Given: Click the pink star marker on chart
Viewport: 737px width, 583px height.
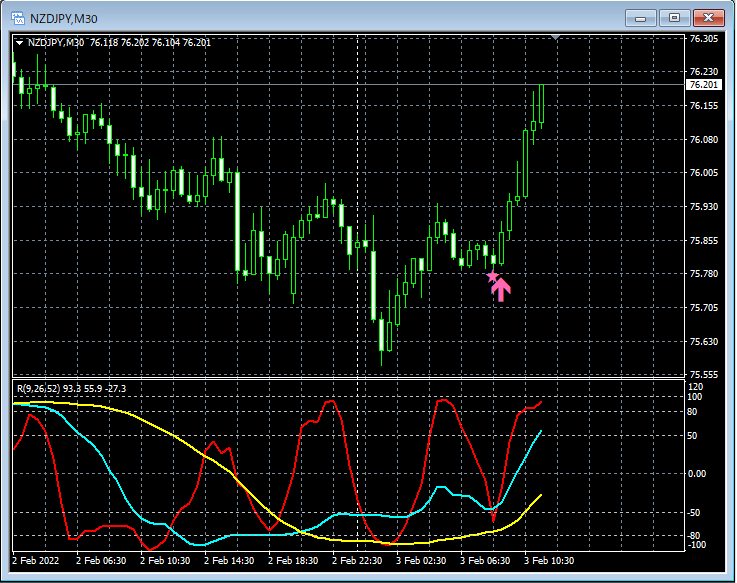Looking at the screenshot, I should 492,276.
